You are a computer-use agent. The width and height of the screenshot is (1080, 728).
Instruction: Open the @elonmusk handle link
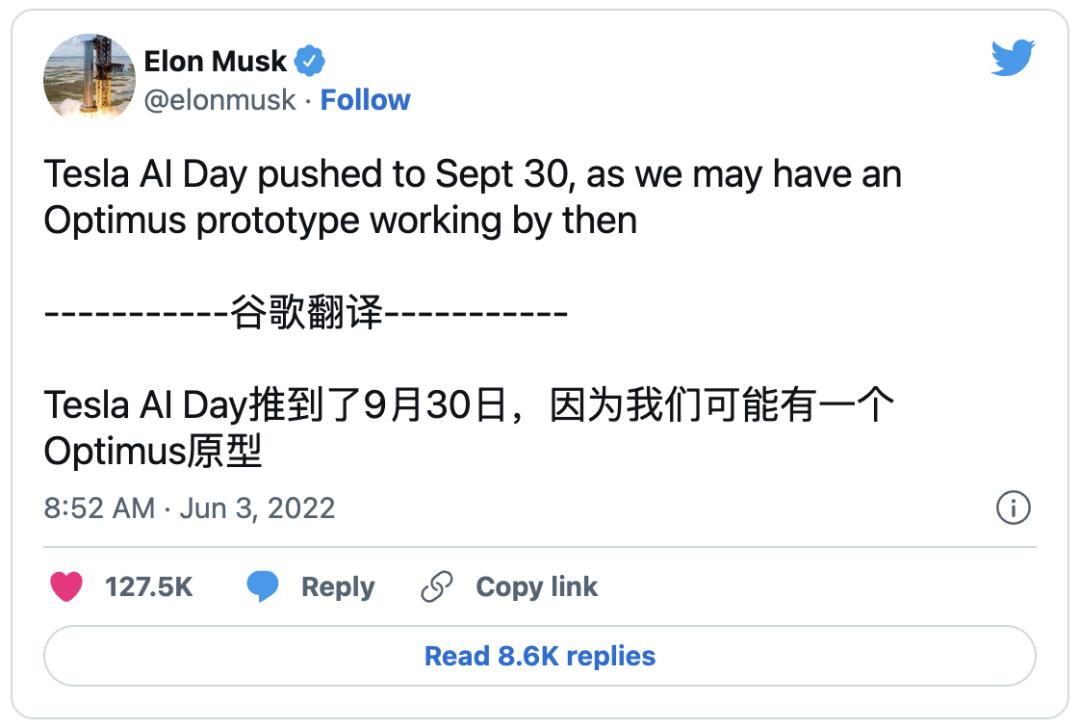220,100
